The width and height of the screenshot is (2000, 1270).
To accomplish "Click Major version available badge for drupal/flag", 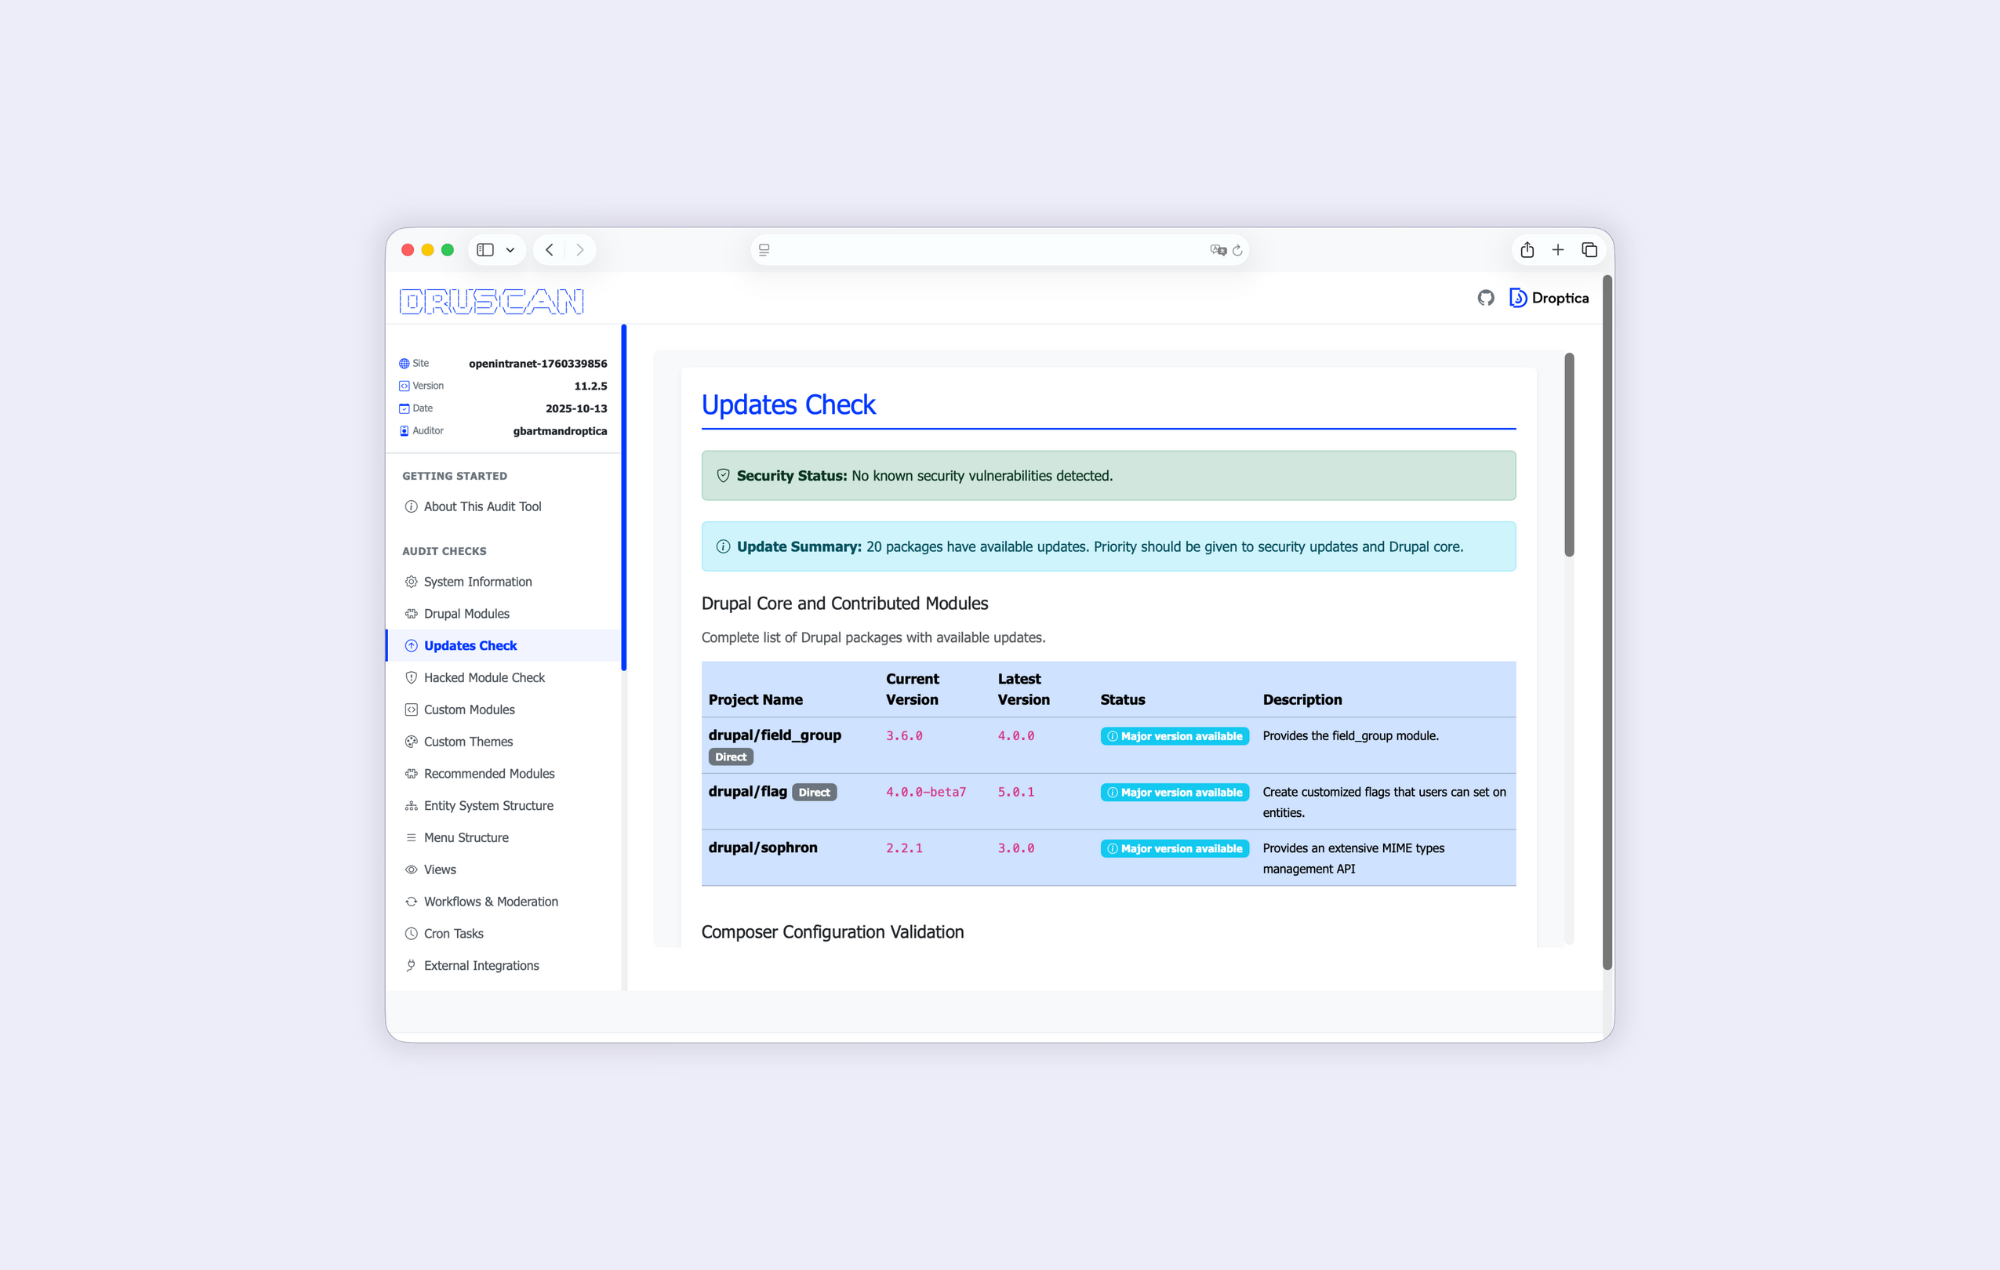I will point(1174,792).
